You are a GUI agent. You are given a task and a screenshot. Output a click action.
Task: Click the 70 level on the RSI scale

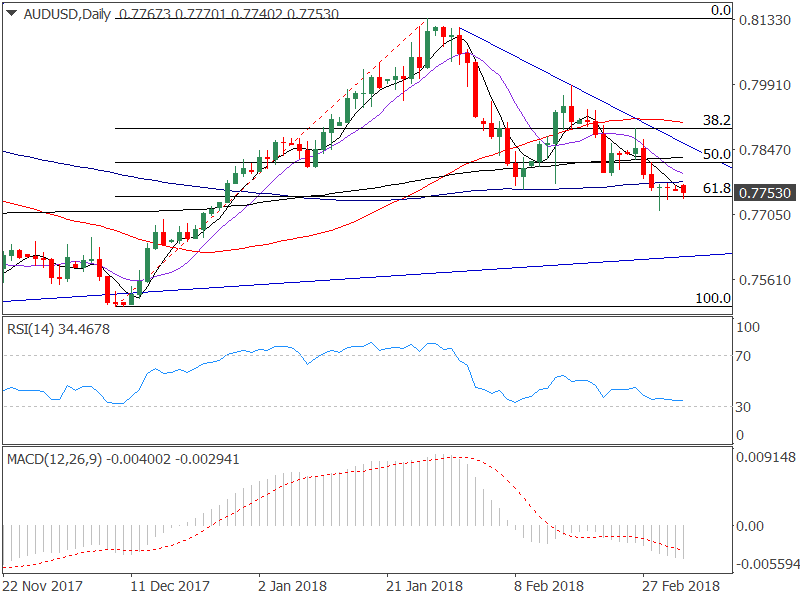click(x=743, y=356)
